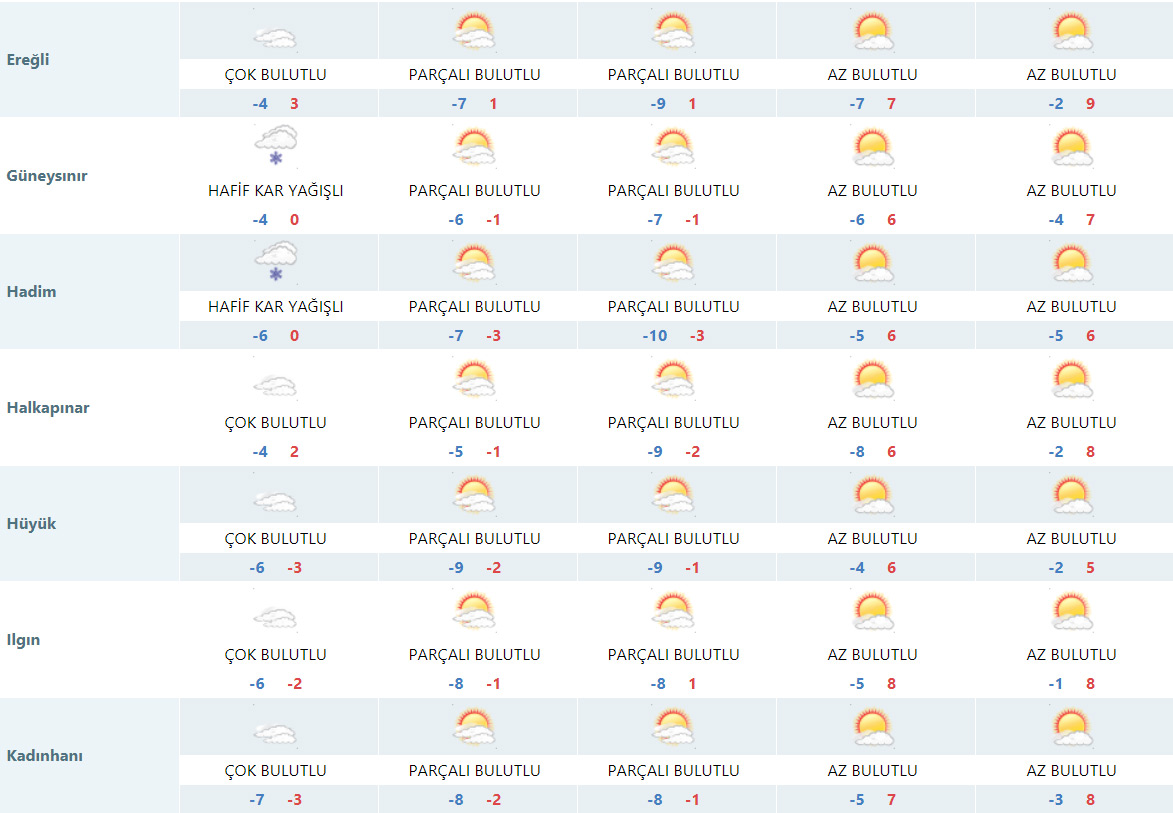Select the Güneysınır district name
The height and width of the screenshot is (813, 1173).
(47, 175)
